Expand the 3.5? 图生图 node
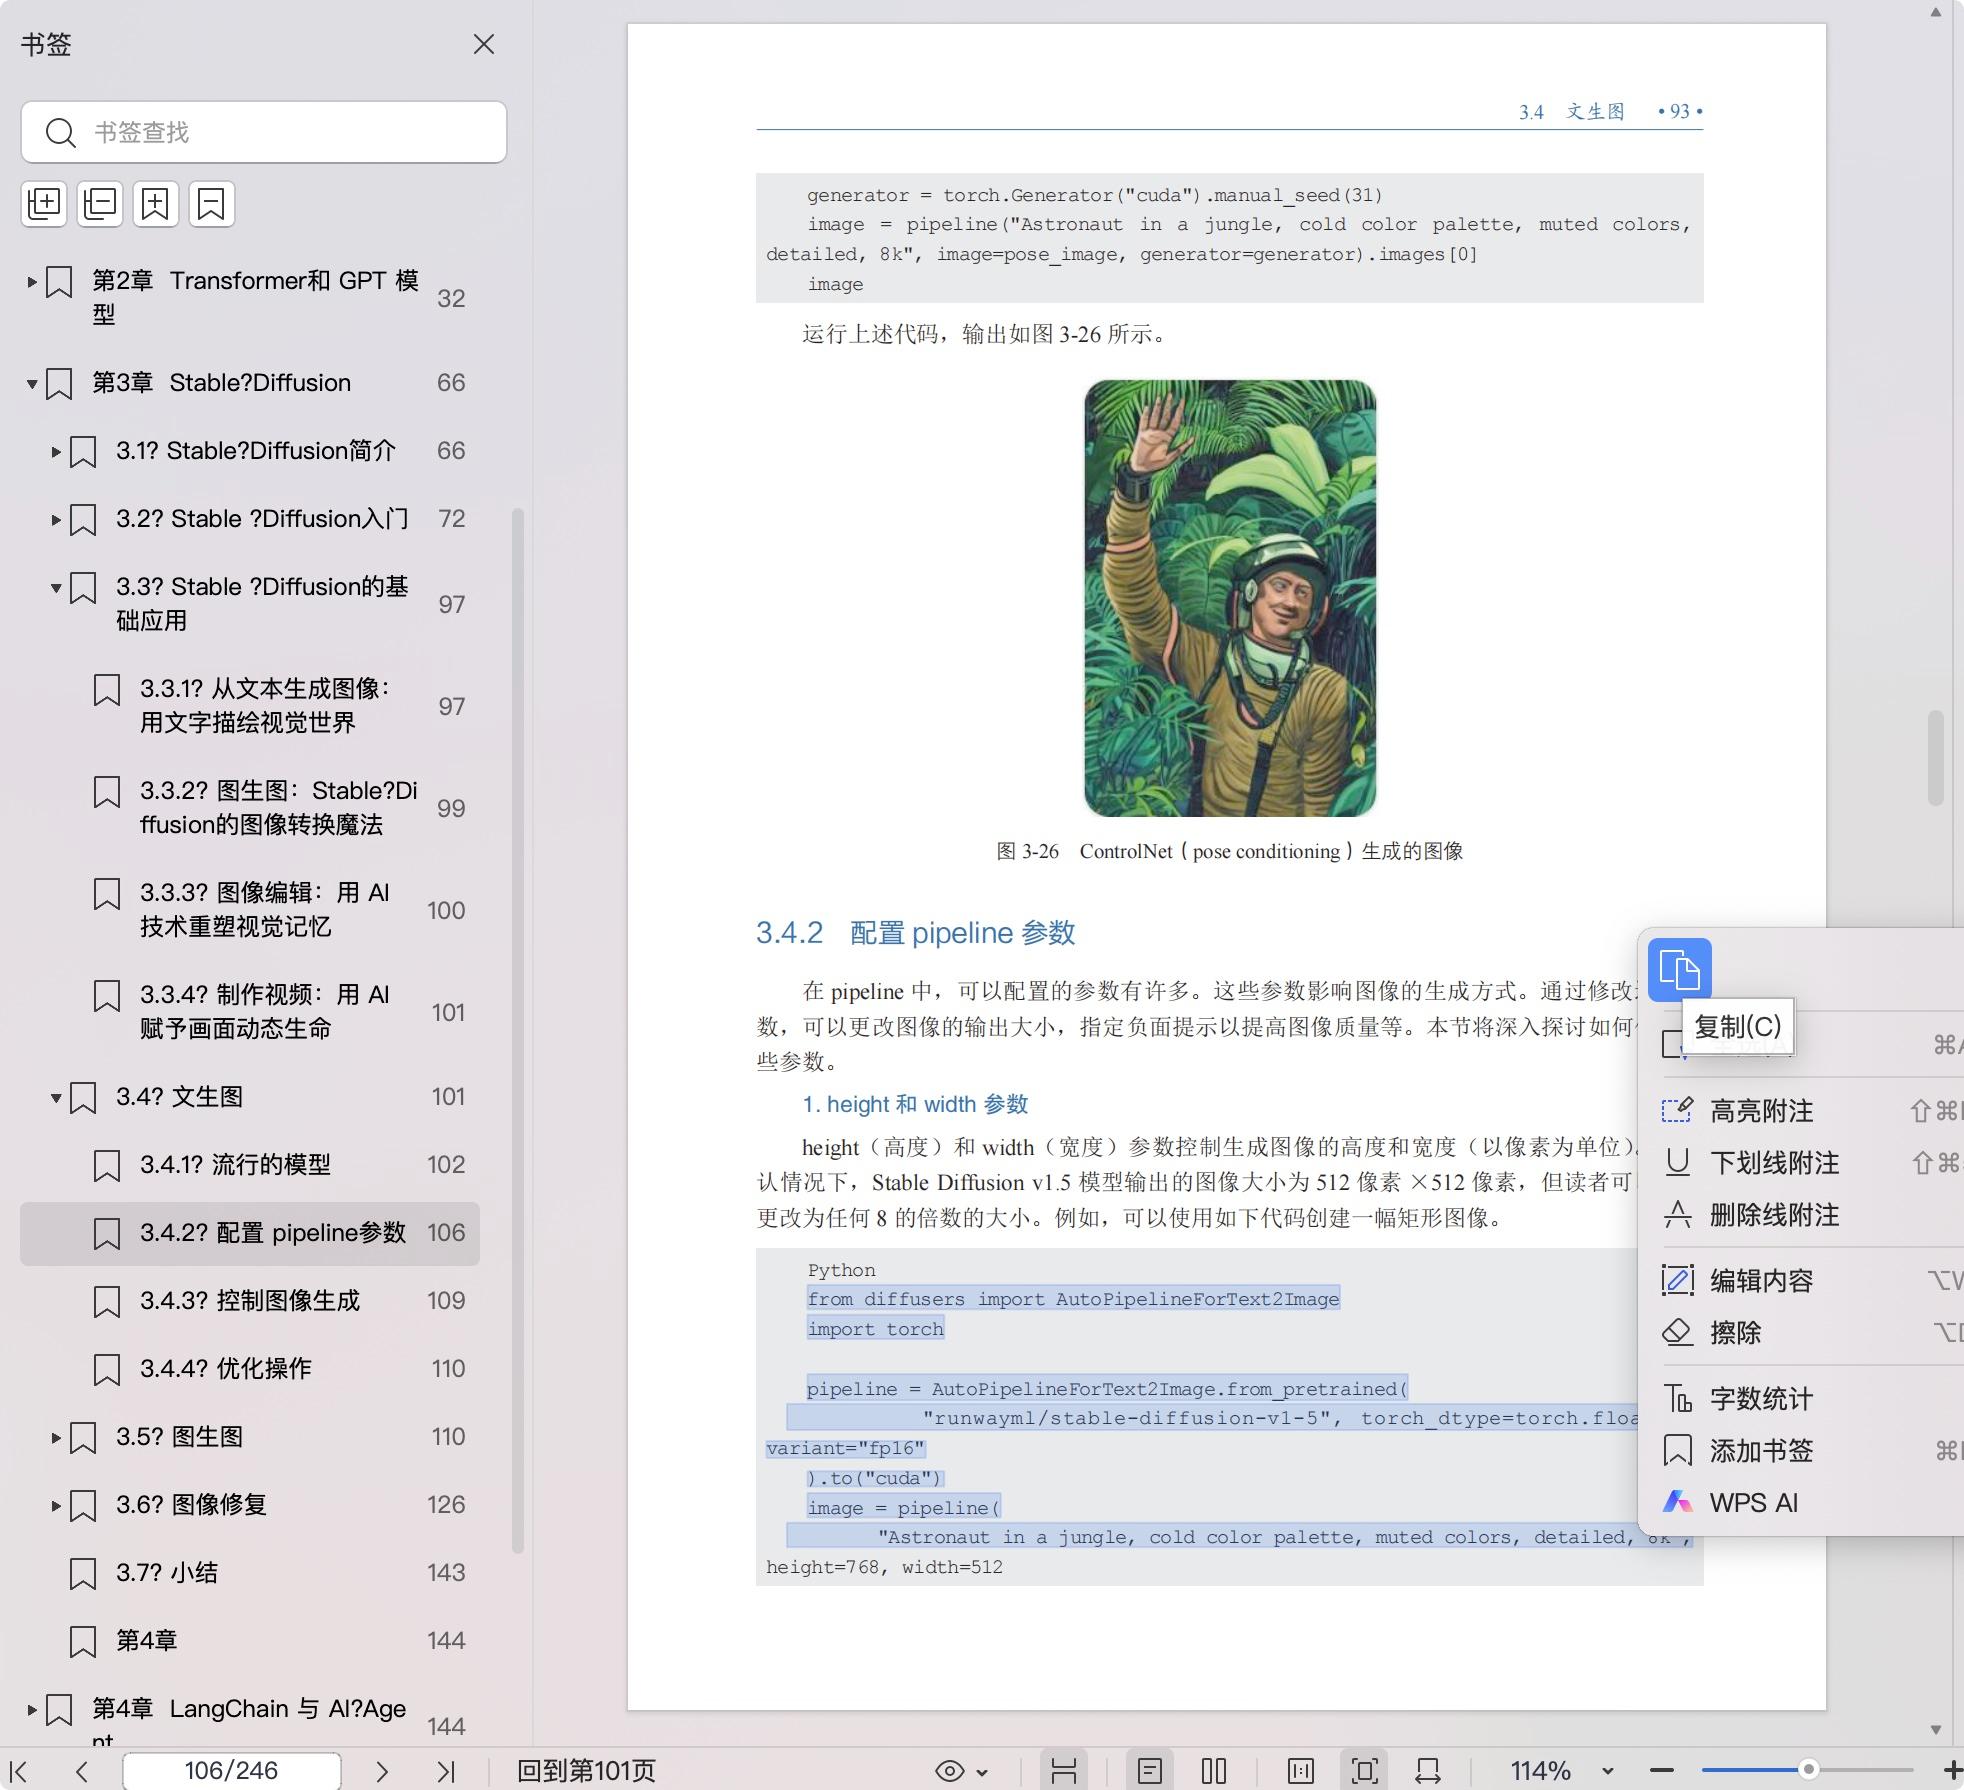This screenshot has width=1964, height=1790. click(56, 1437)
